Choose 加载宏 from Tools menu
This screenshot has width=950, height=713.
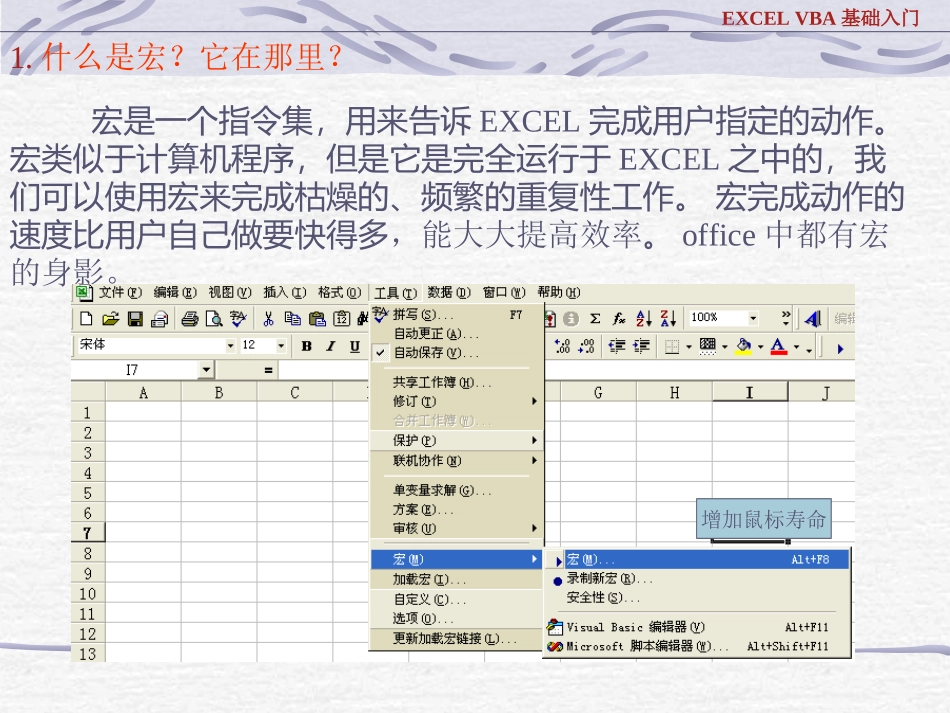tap(456, 580)
